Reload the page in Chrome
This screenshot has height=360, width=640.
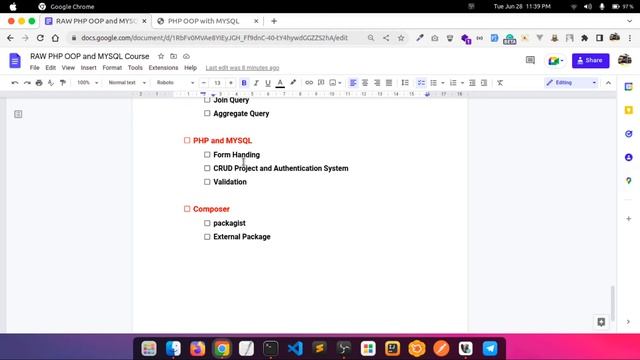[x=40, y=38]
